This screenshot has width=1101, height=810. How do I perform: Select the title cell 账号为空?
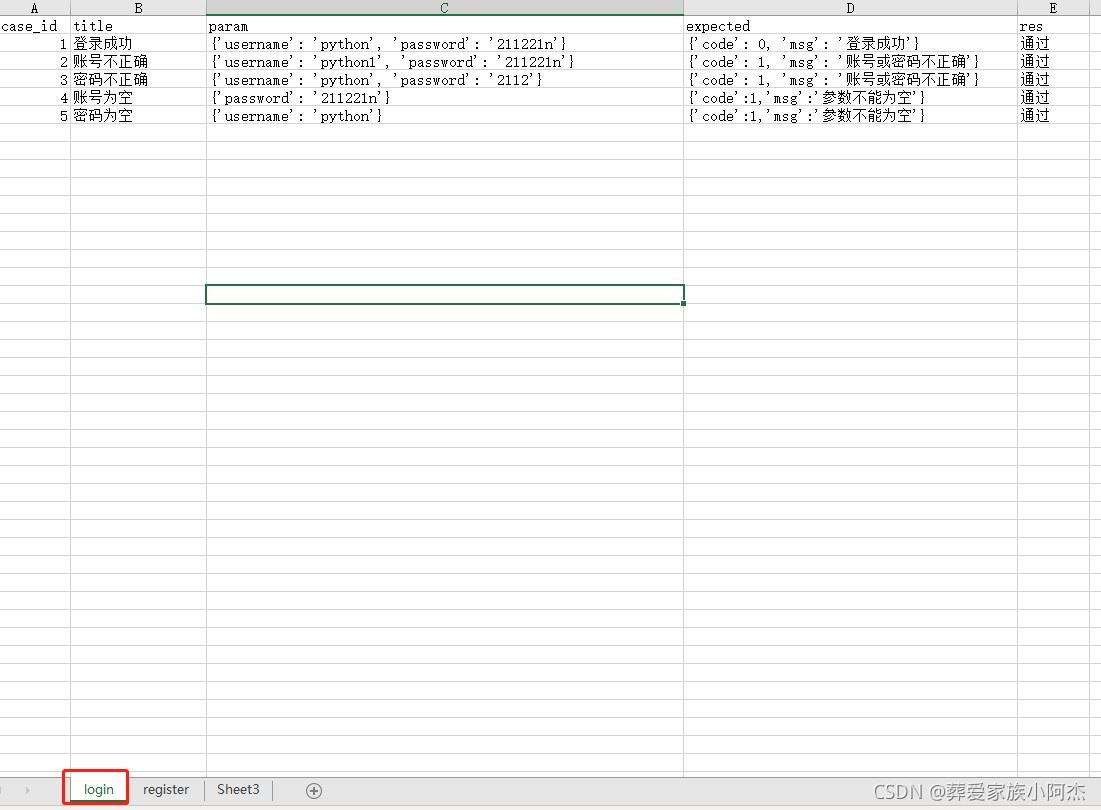pos(138,98)
